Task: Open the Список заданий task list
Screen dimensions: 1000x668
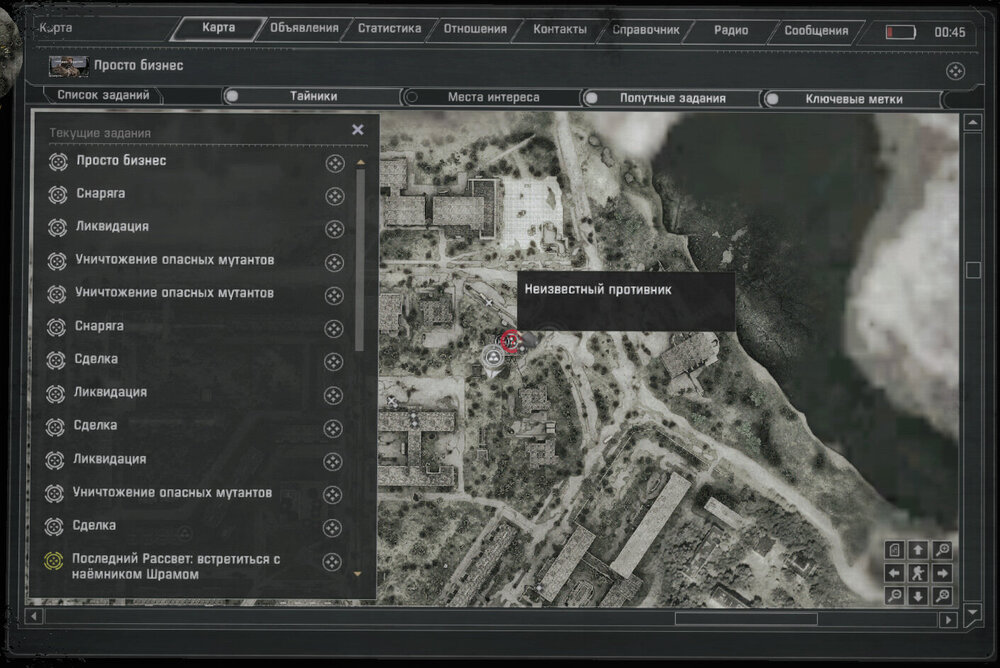Action: [x=103, y=96]
